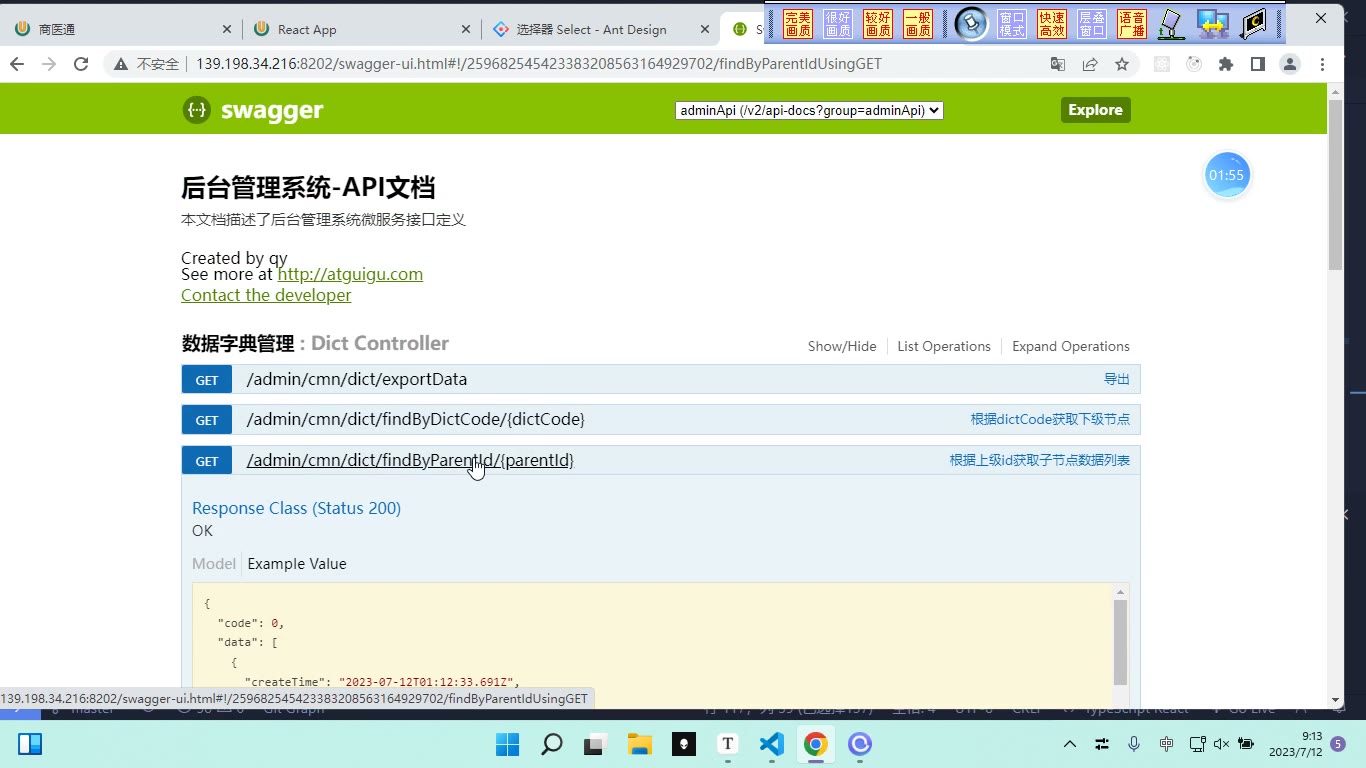This screenshot has height=768, width=1366.
Task: Select the 较好画质 quality button
Action: (x=878, y=24)
